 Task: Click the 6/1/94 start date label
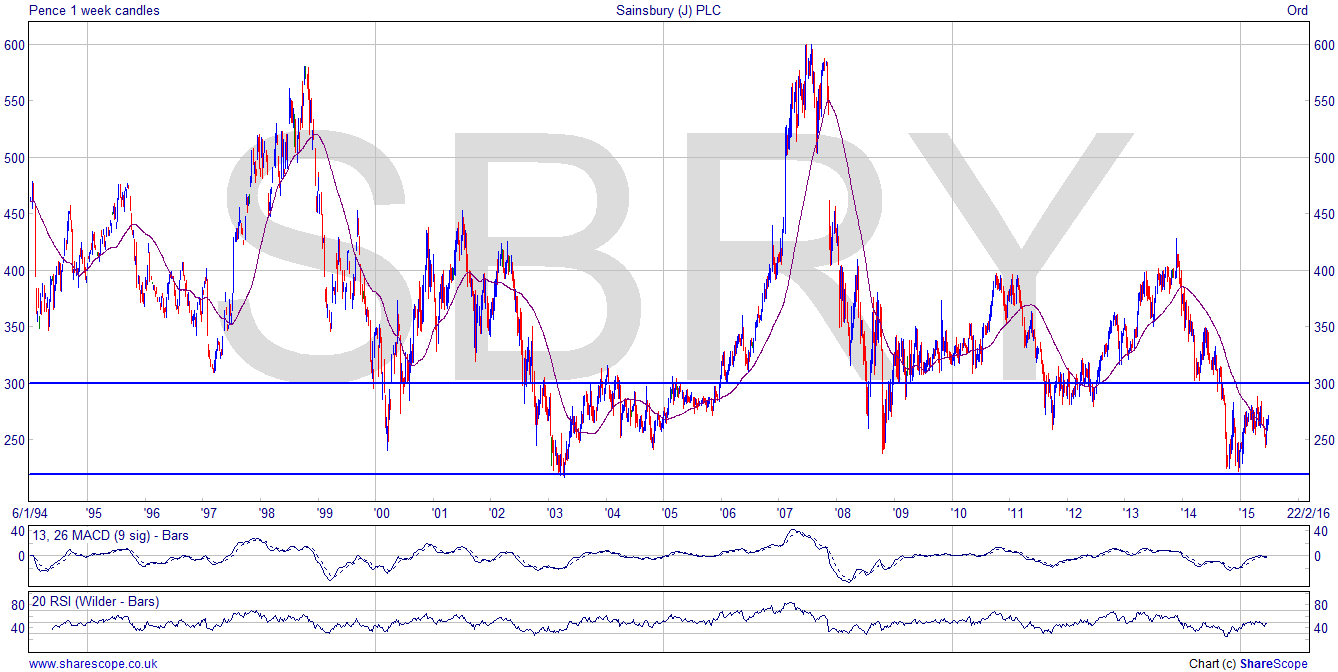28,513
